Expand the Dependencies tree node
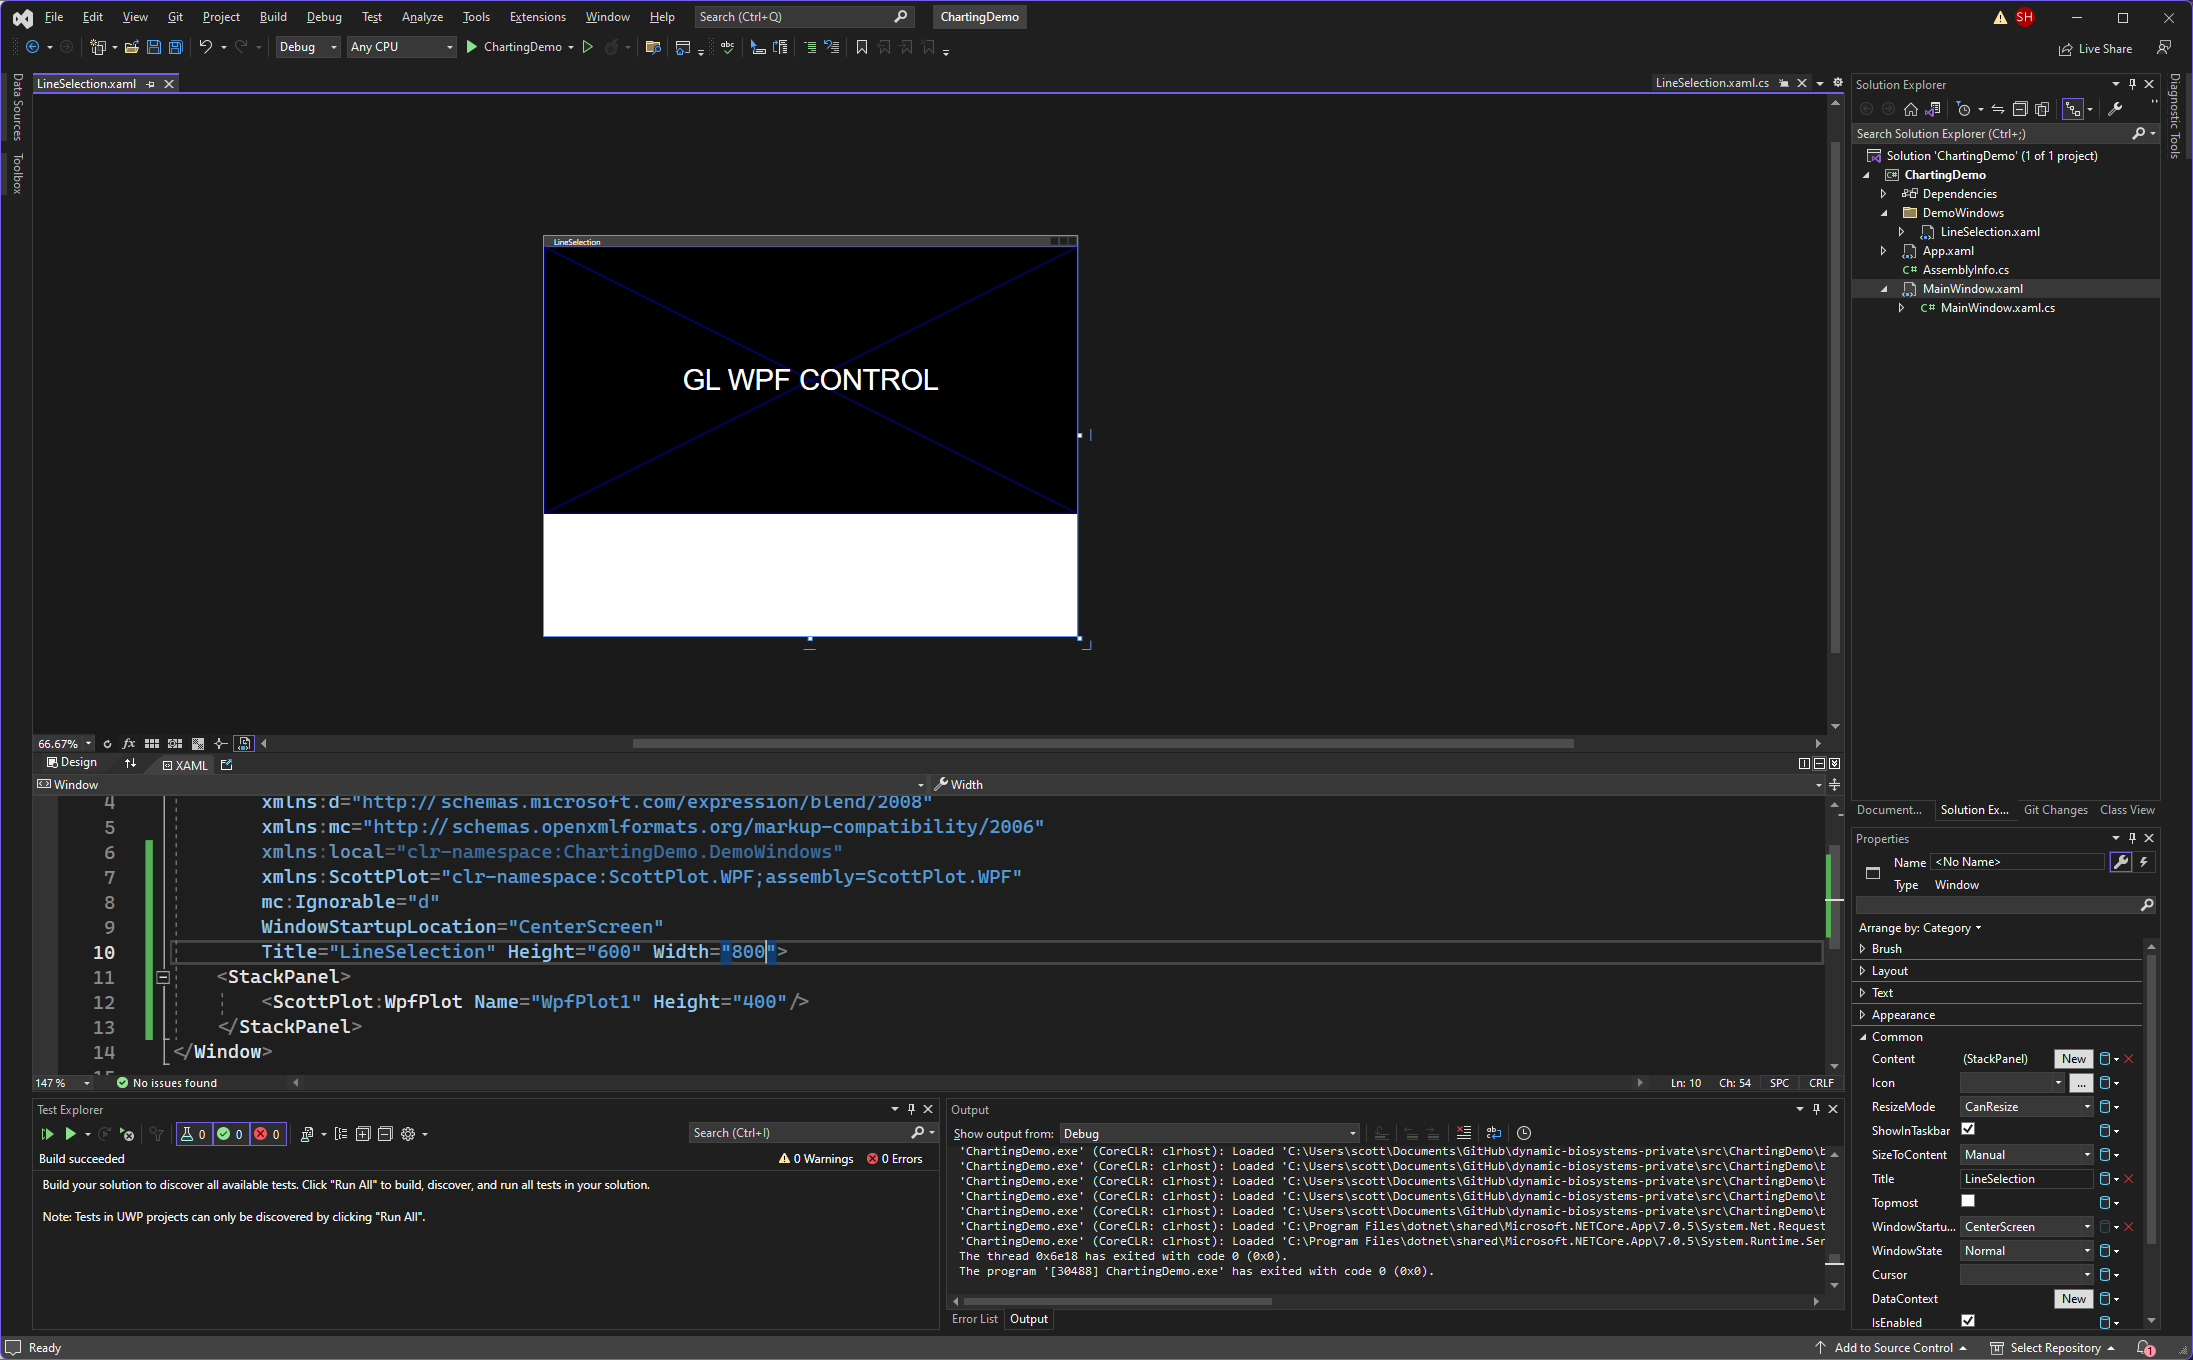 (1884, 194)
